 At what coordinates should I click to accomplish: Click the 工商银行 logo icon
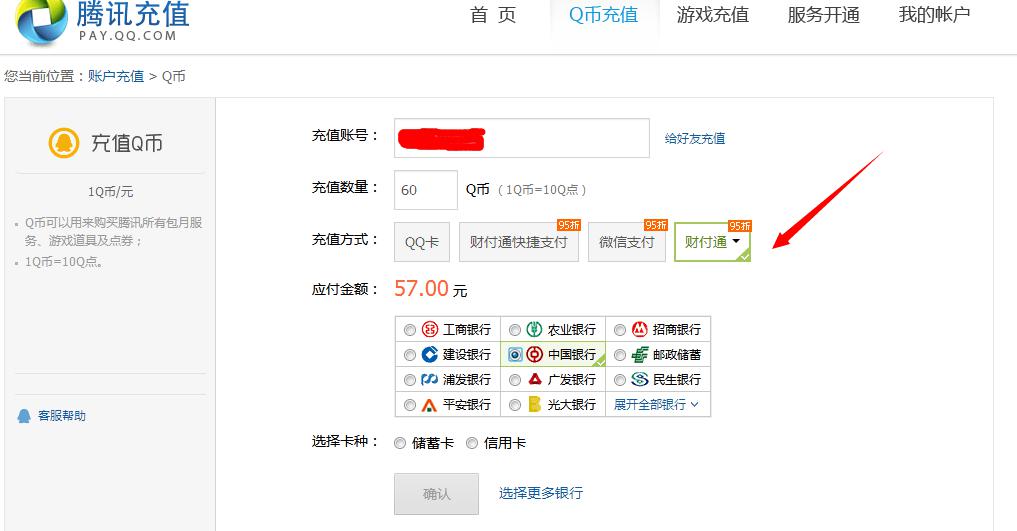[429, 329]
